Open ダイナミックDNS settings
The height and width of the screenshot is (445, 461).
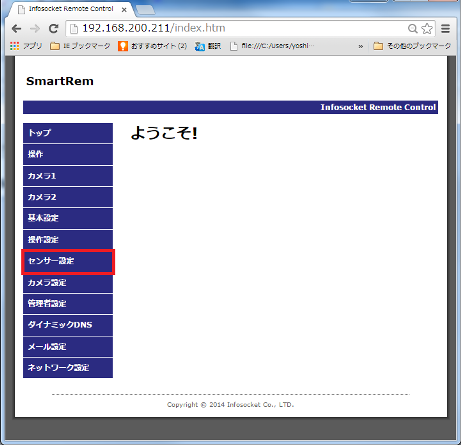[x=68, y=325]
